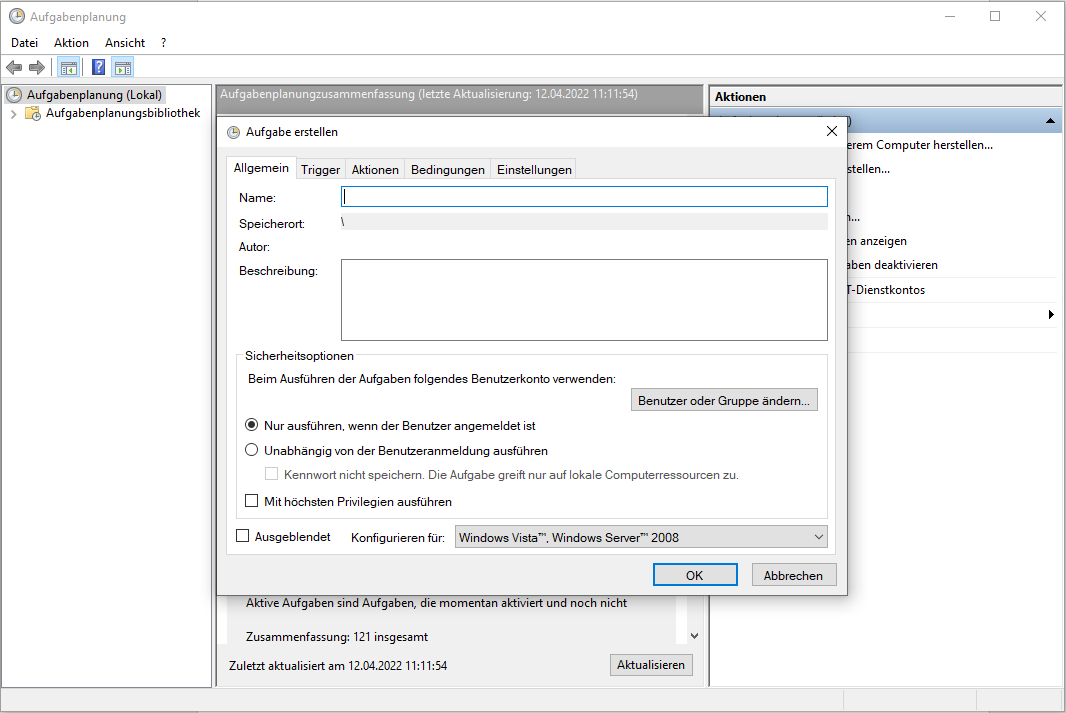Open Help via the question mark toolbar icon

coord(99,68)
